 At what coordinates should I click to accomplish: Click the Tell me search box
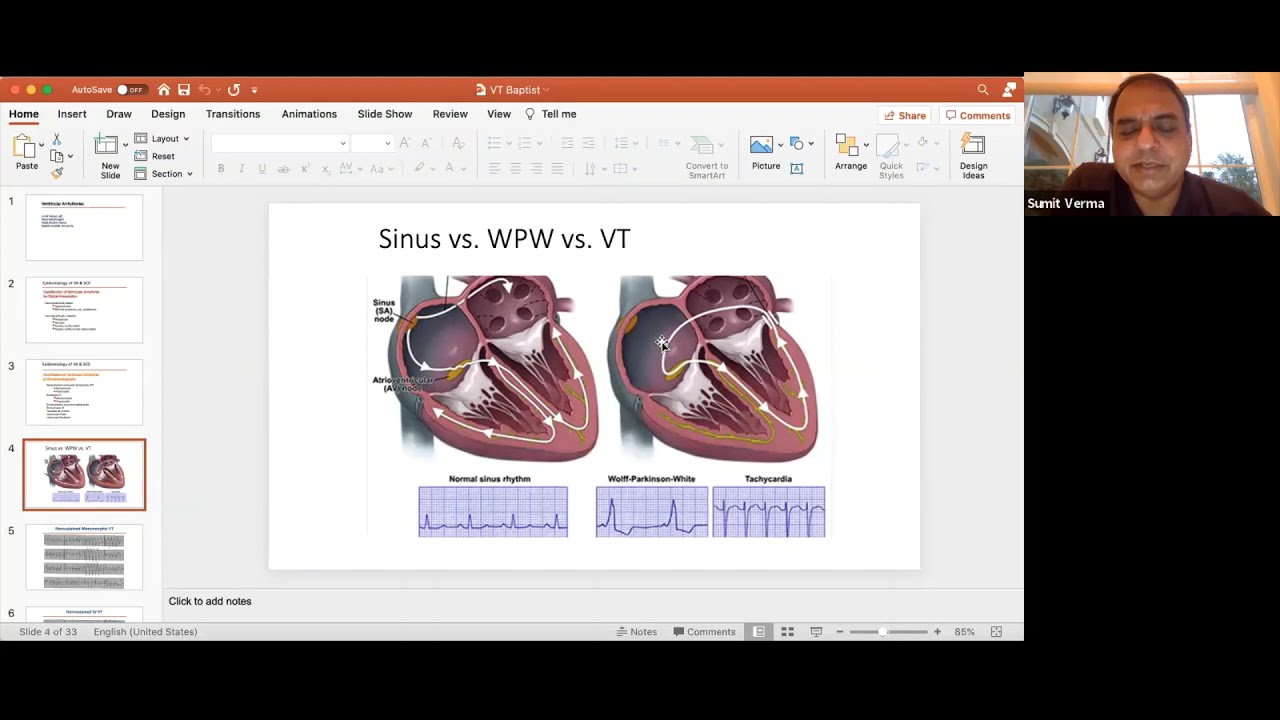[x=551, y=114]
